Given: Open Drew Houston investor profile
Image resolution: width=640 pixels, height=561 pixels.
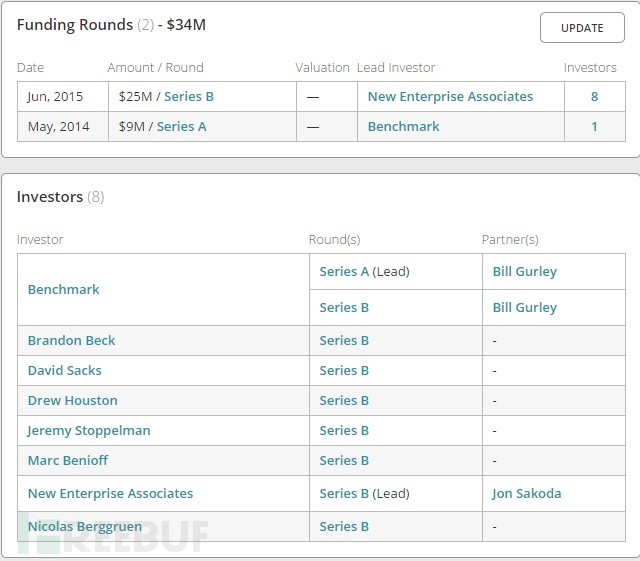Looking at the screenshot, I should [73, 401].
